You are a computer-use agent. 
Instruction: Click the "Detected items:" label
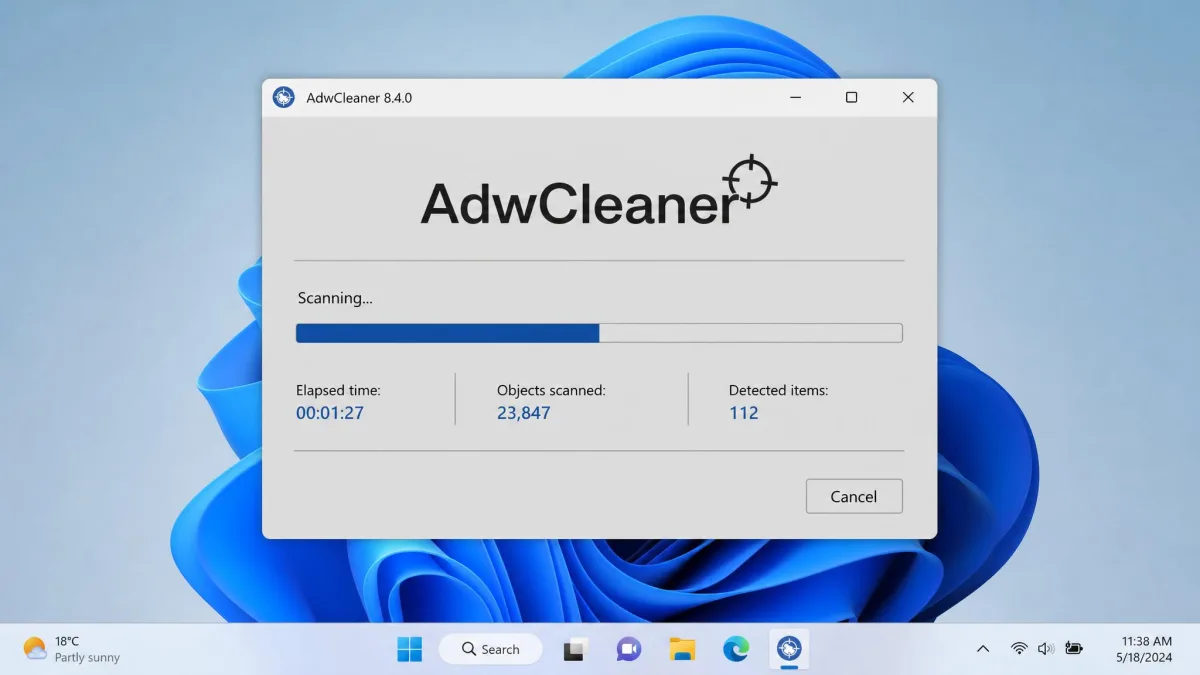tap(779, 390)
